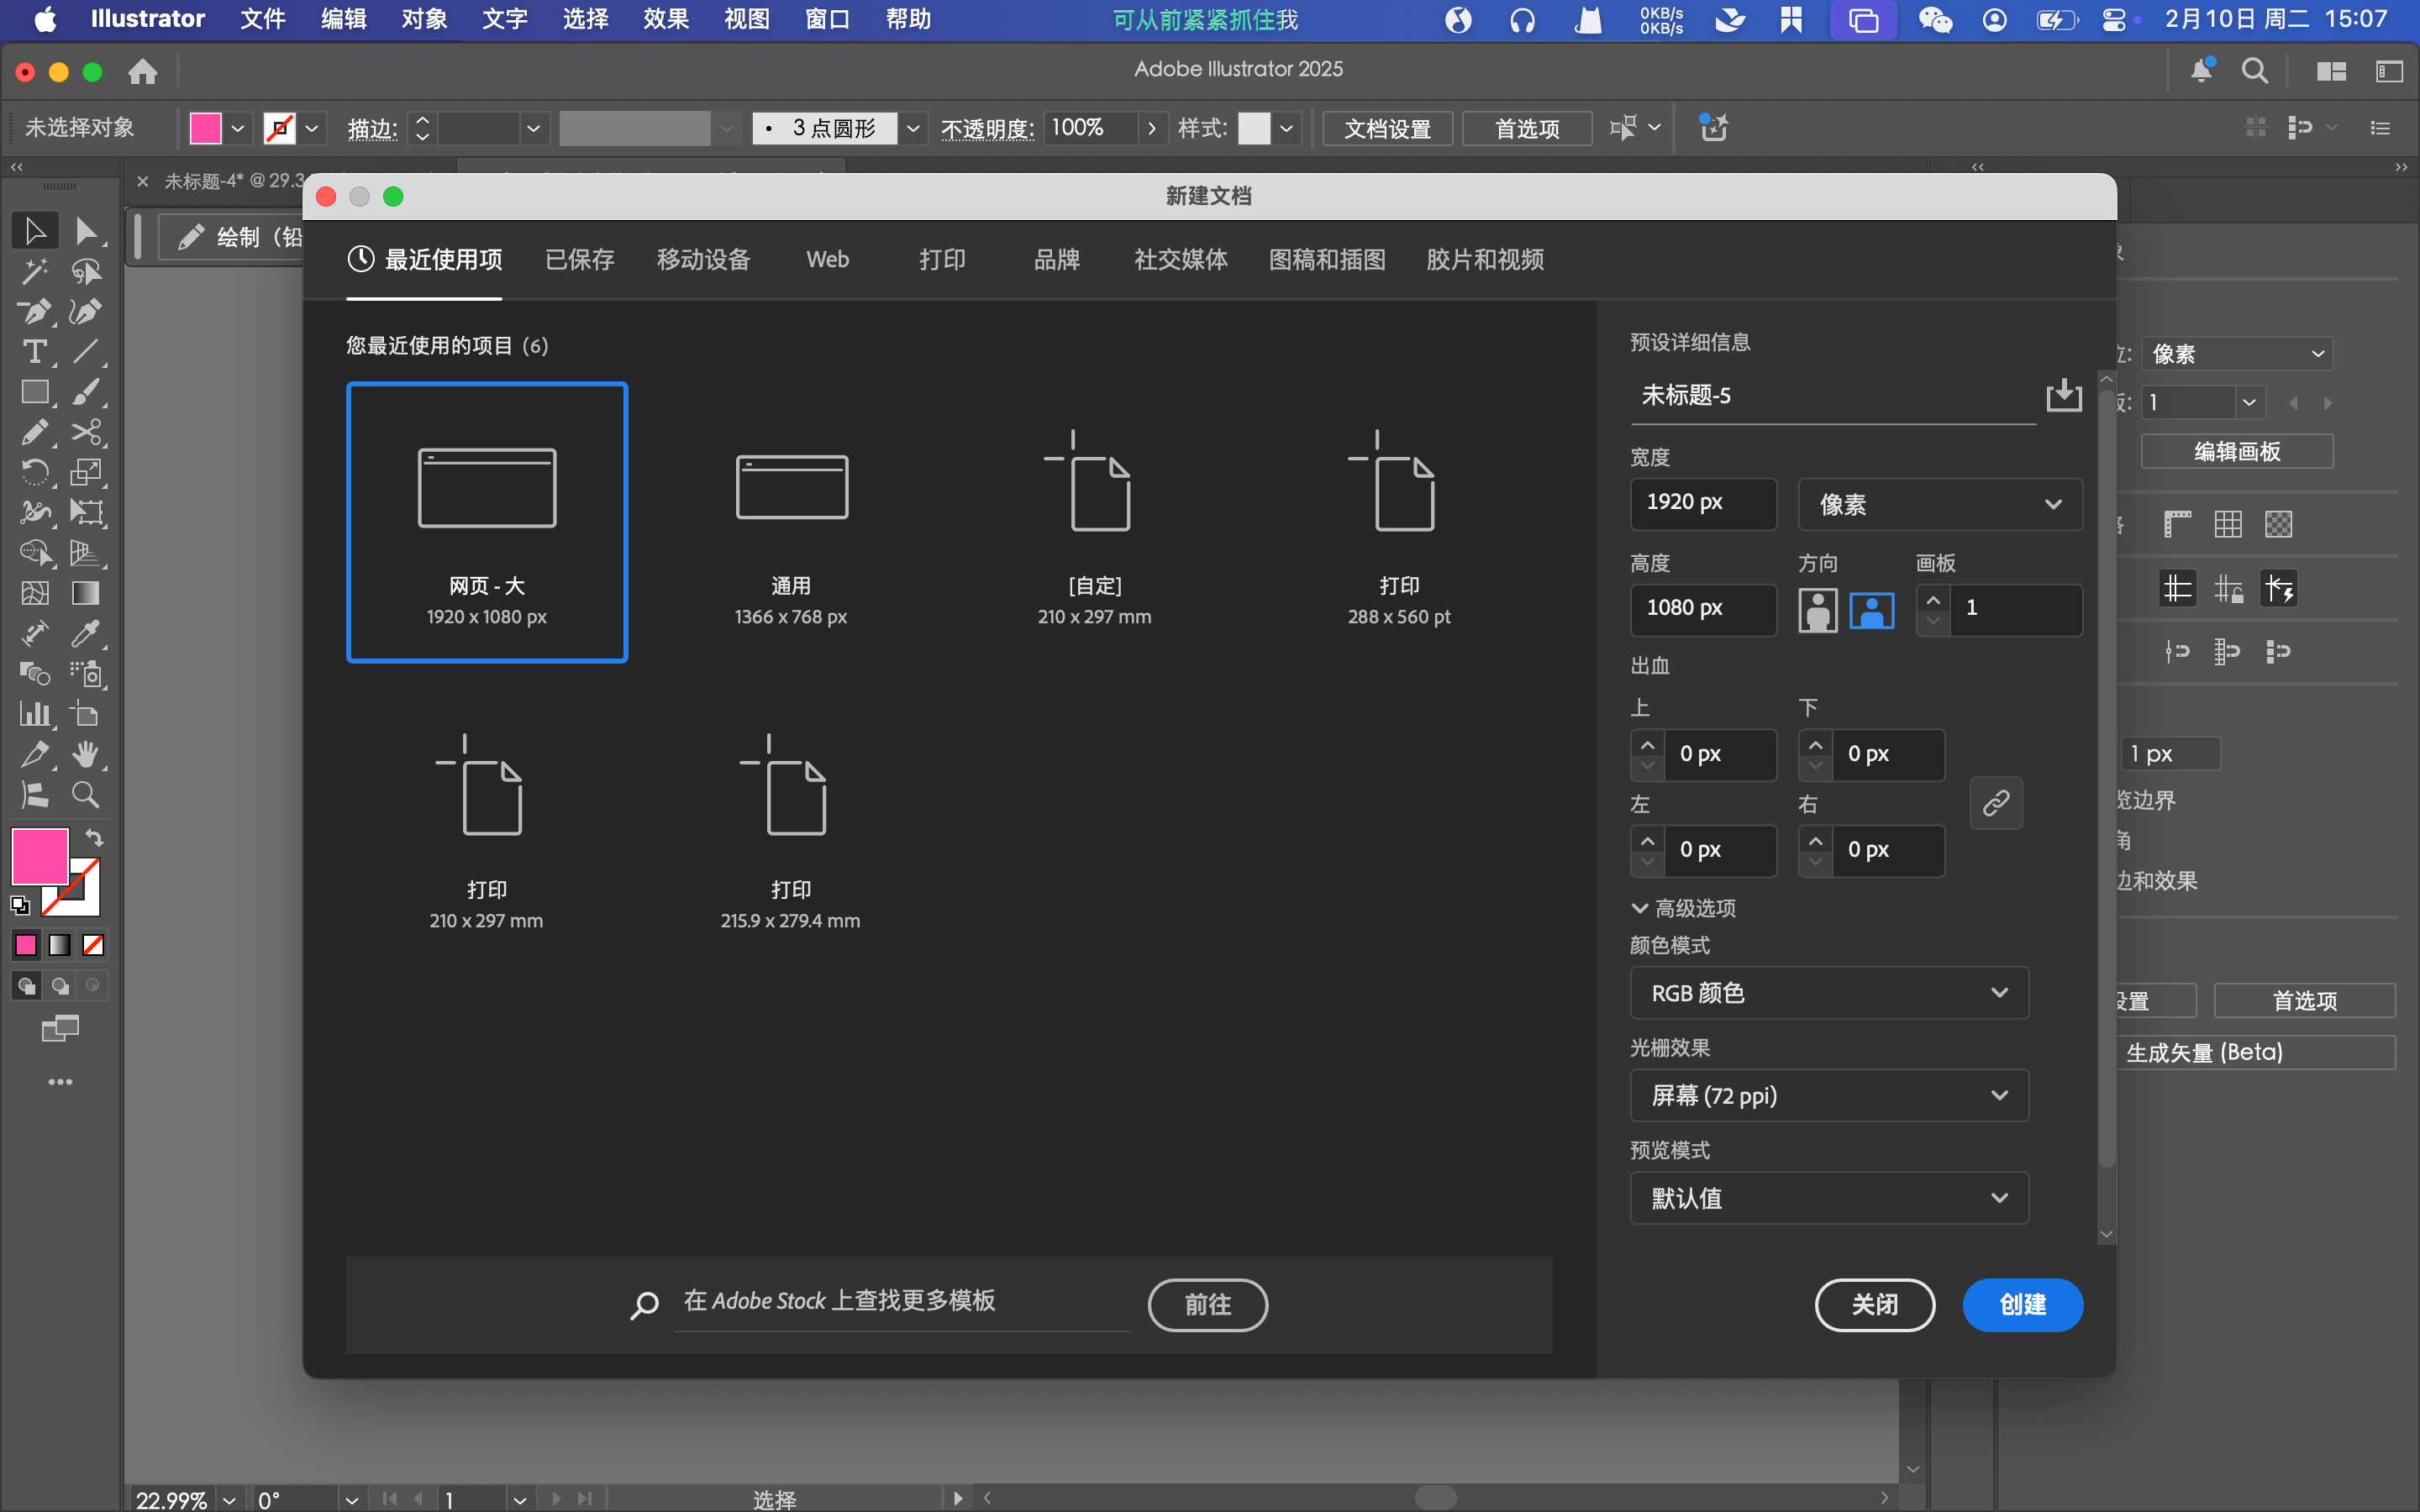Switch to 已保存 tab
This screenshot has width=2420, height=1512.
[580, 260]
